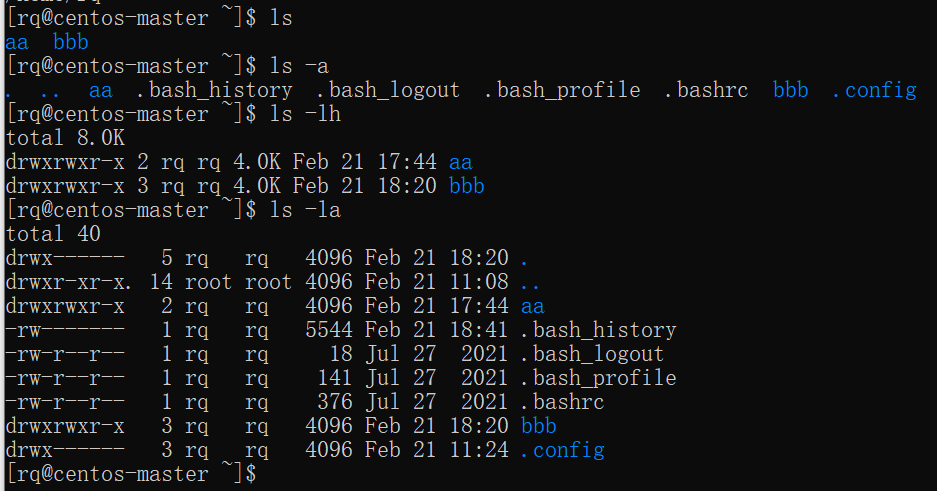Click the time 18:41 of .bash_history
This screenshot has height=491, width=937.
(x=479, y=330)
